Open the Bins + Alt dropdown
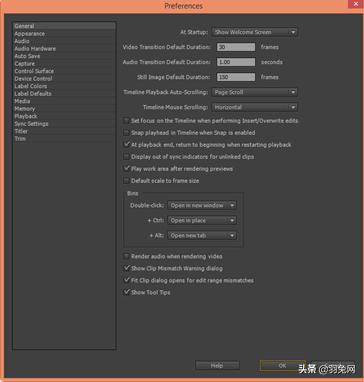The image size is (364, 382). tap(202, 236)
